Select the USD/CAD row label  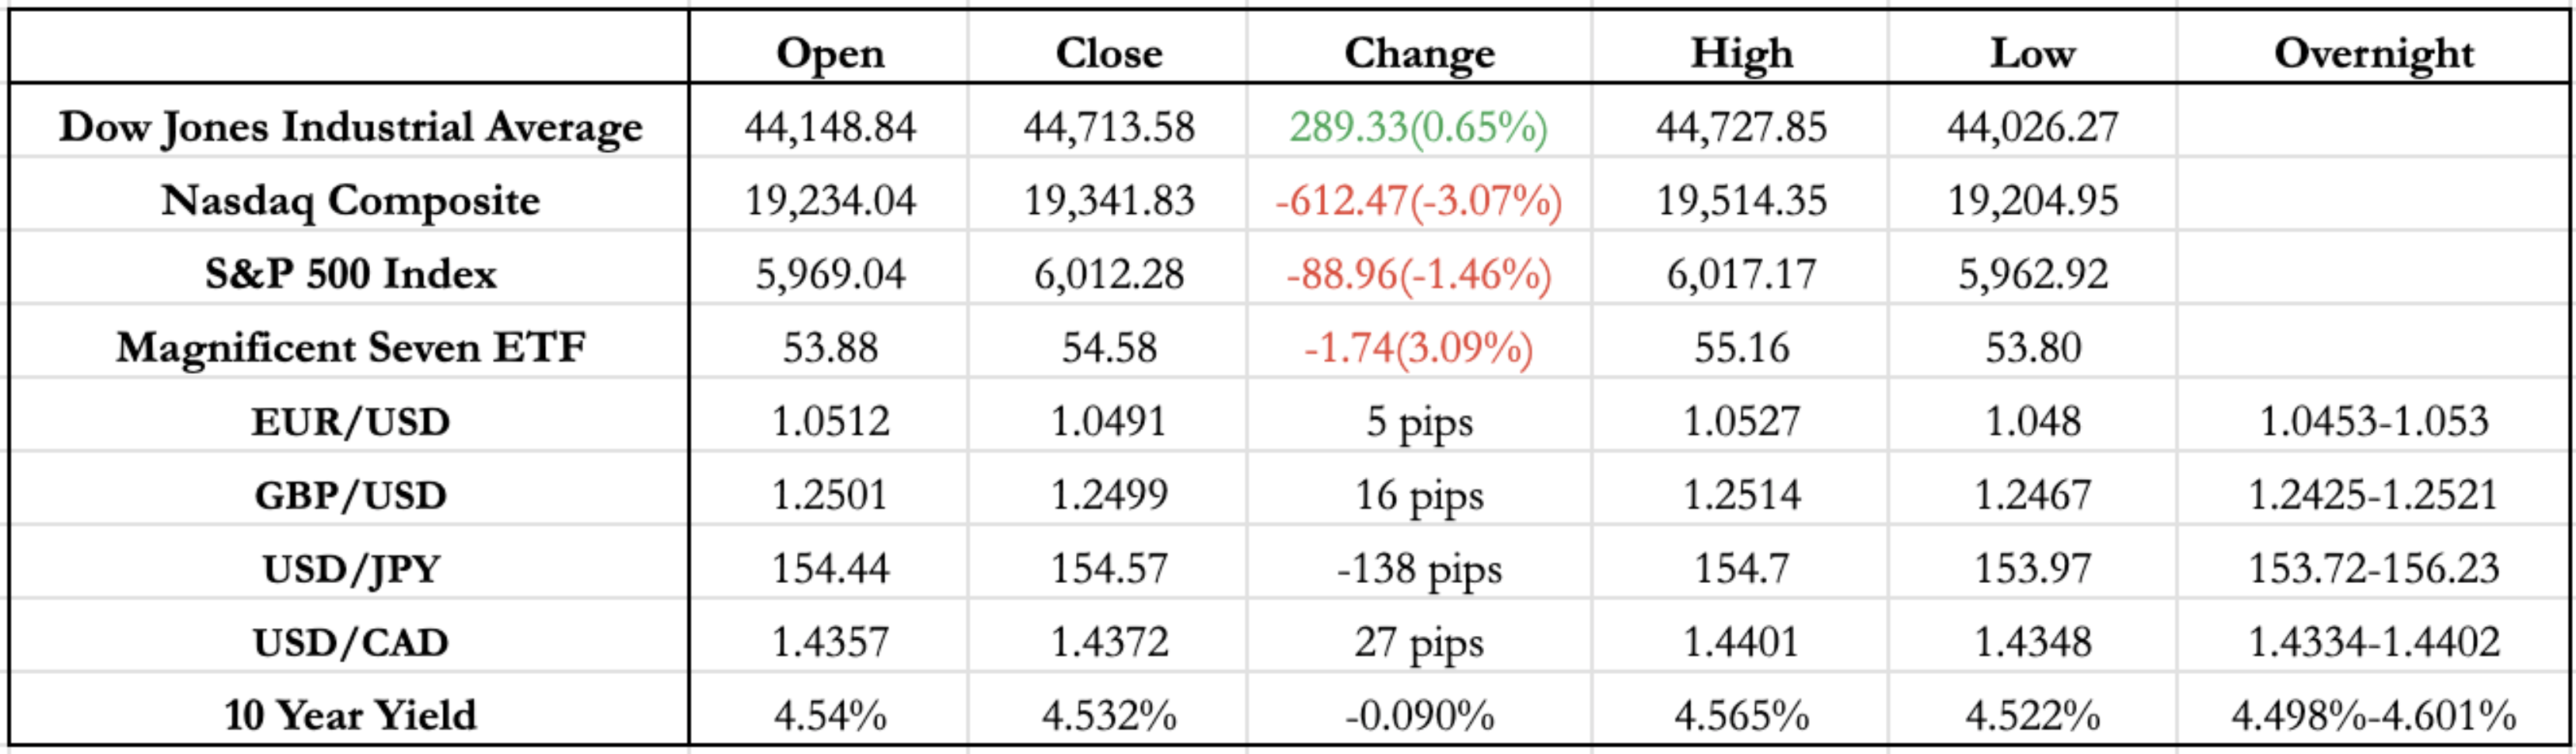350,642
